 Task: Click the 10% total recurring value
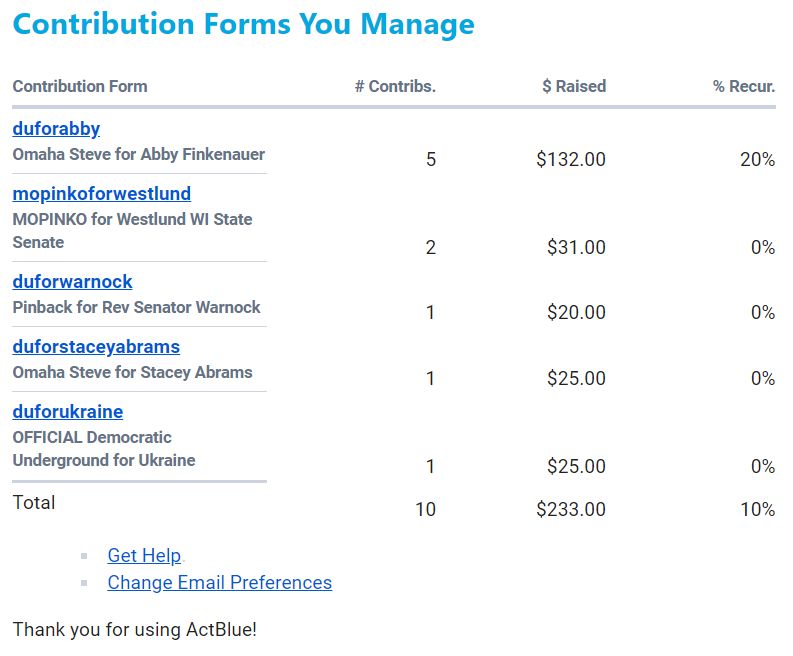click(757, 509)
